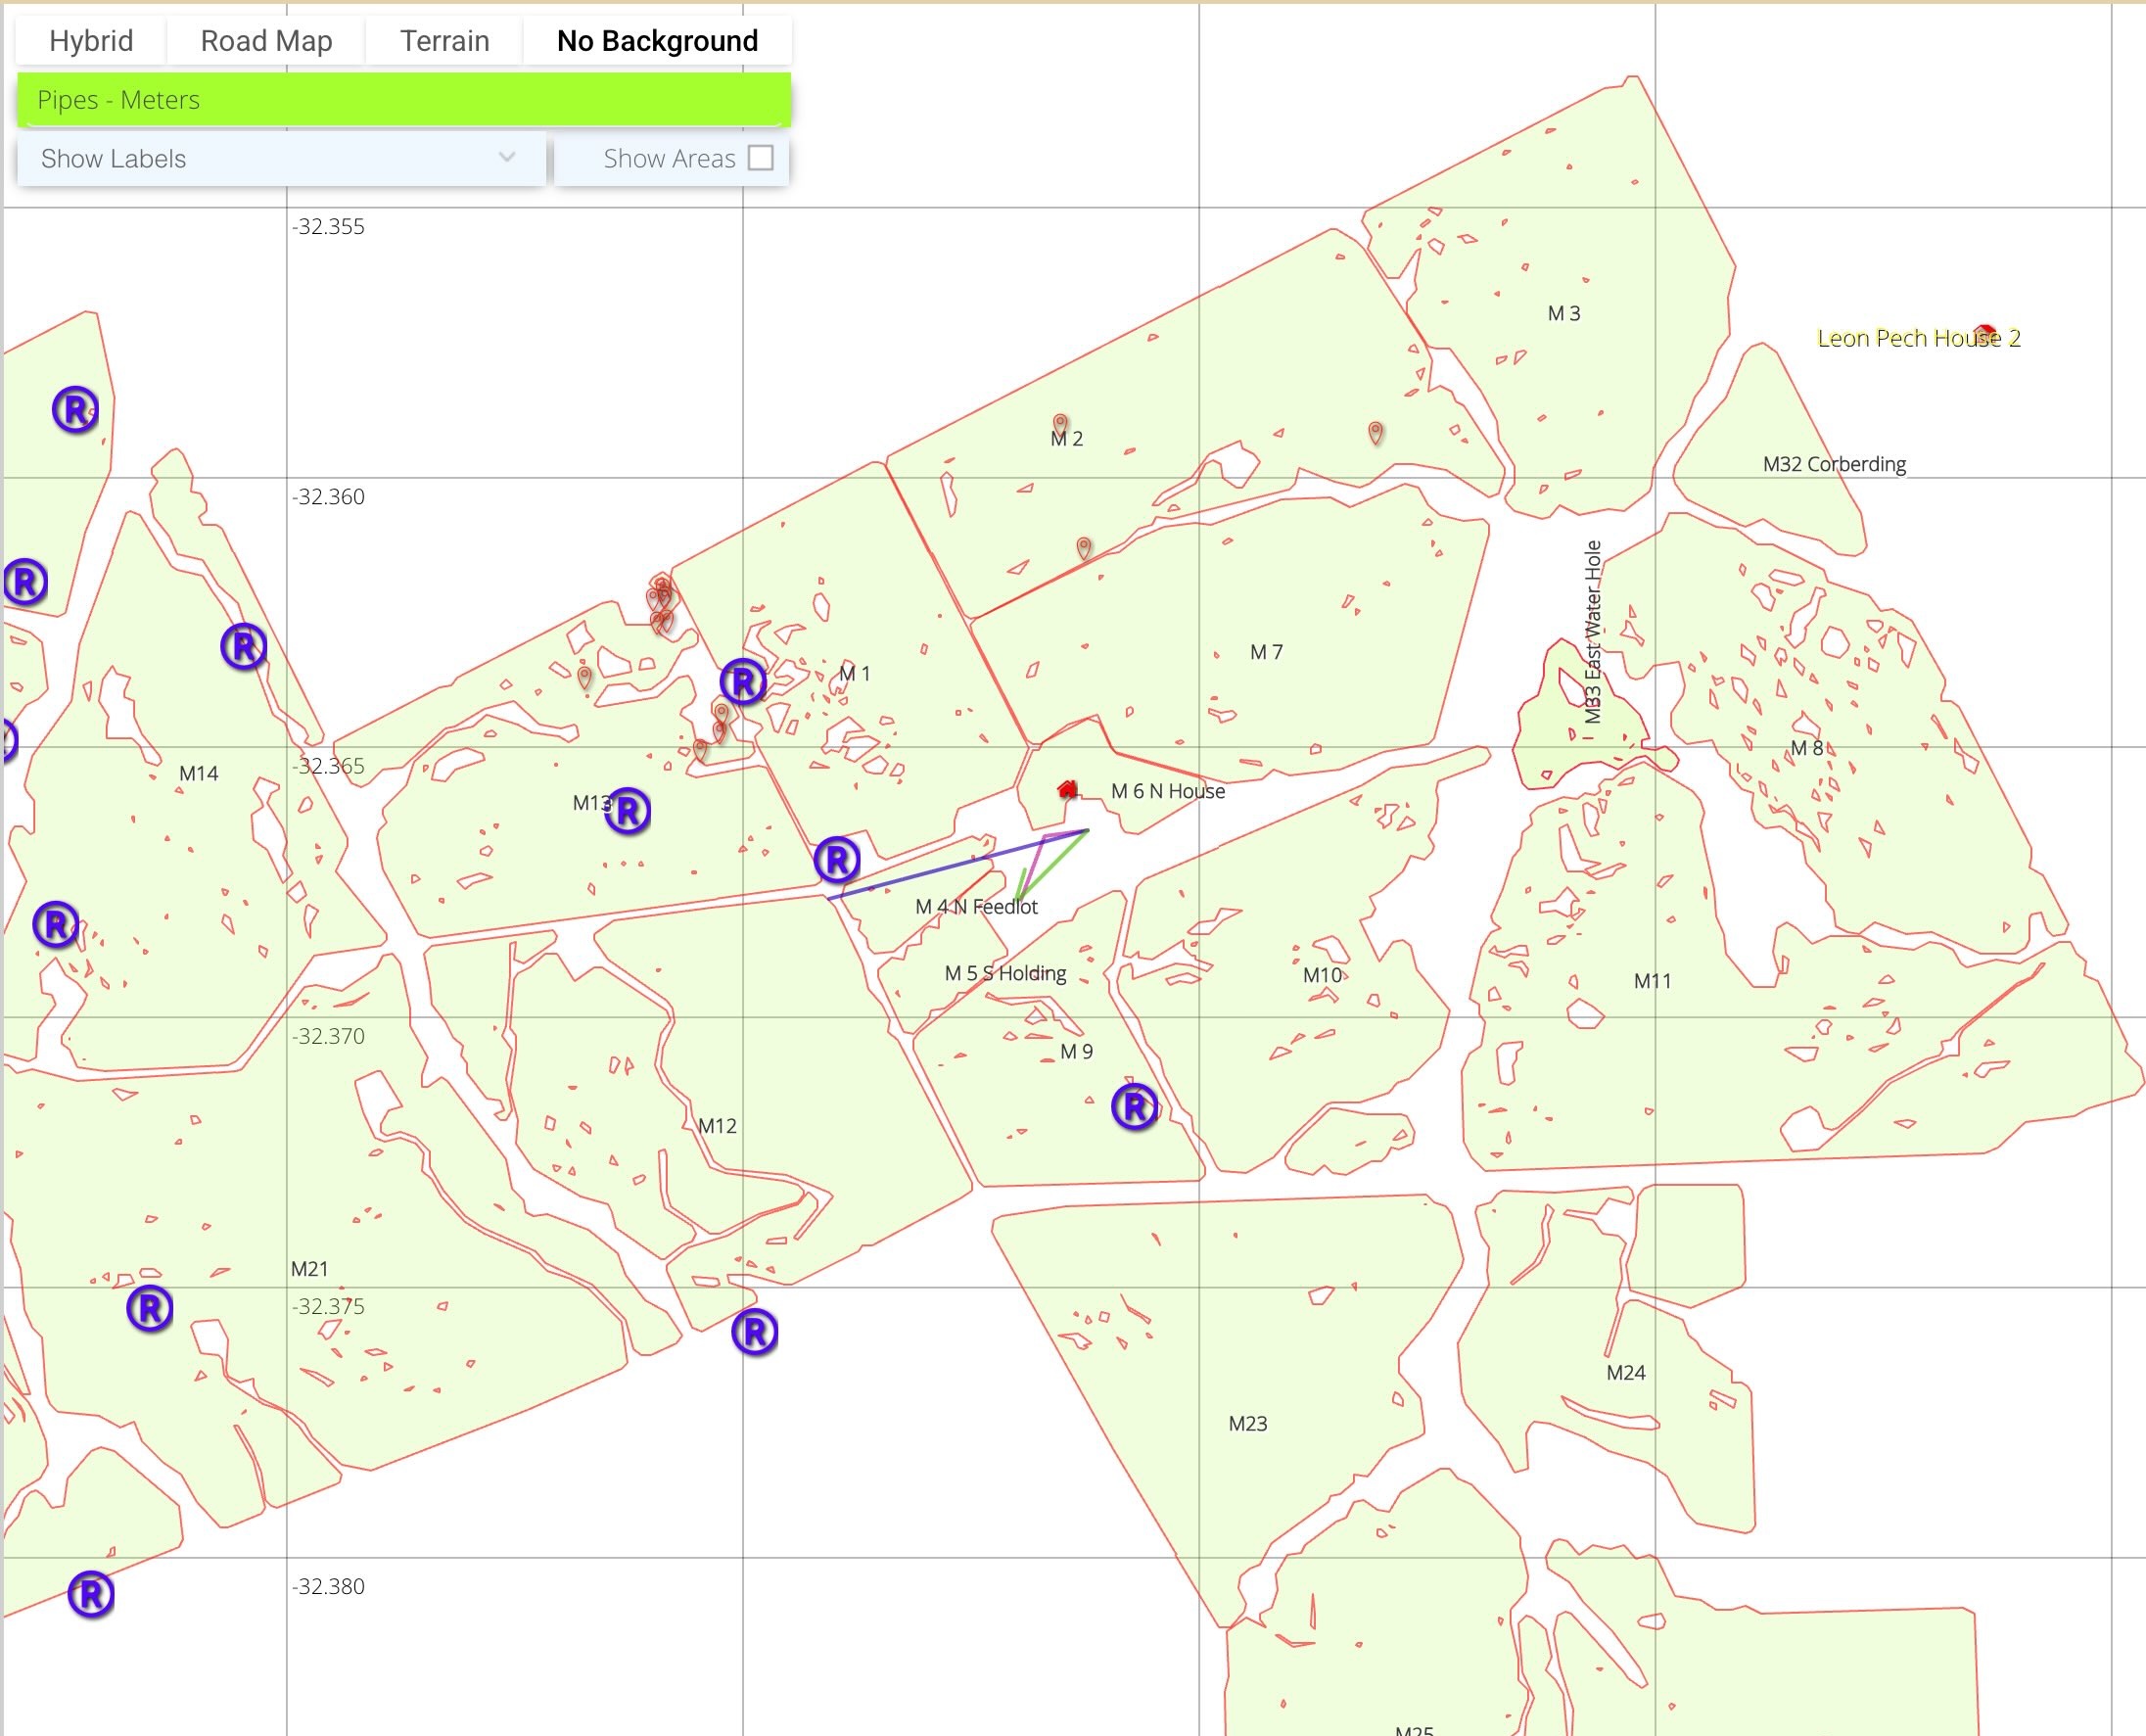The height and width of the screenshot is (1736, 2146).
Task: Click the M 5 S Holding label
Action: (x=1005, y=973)
